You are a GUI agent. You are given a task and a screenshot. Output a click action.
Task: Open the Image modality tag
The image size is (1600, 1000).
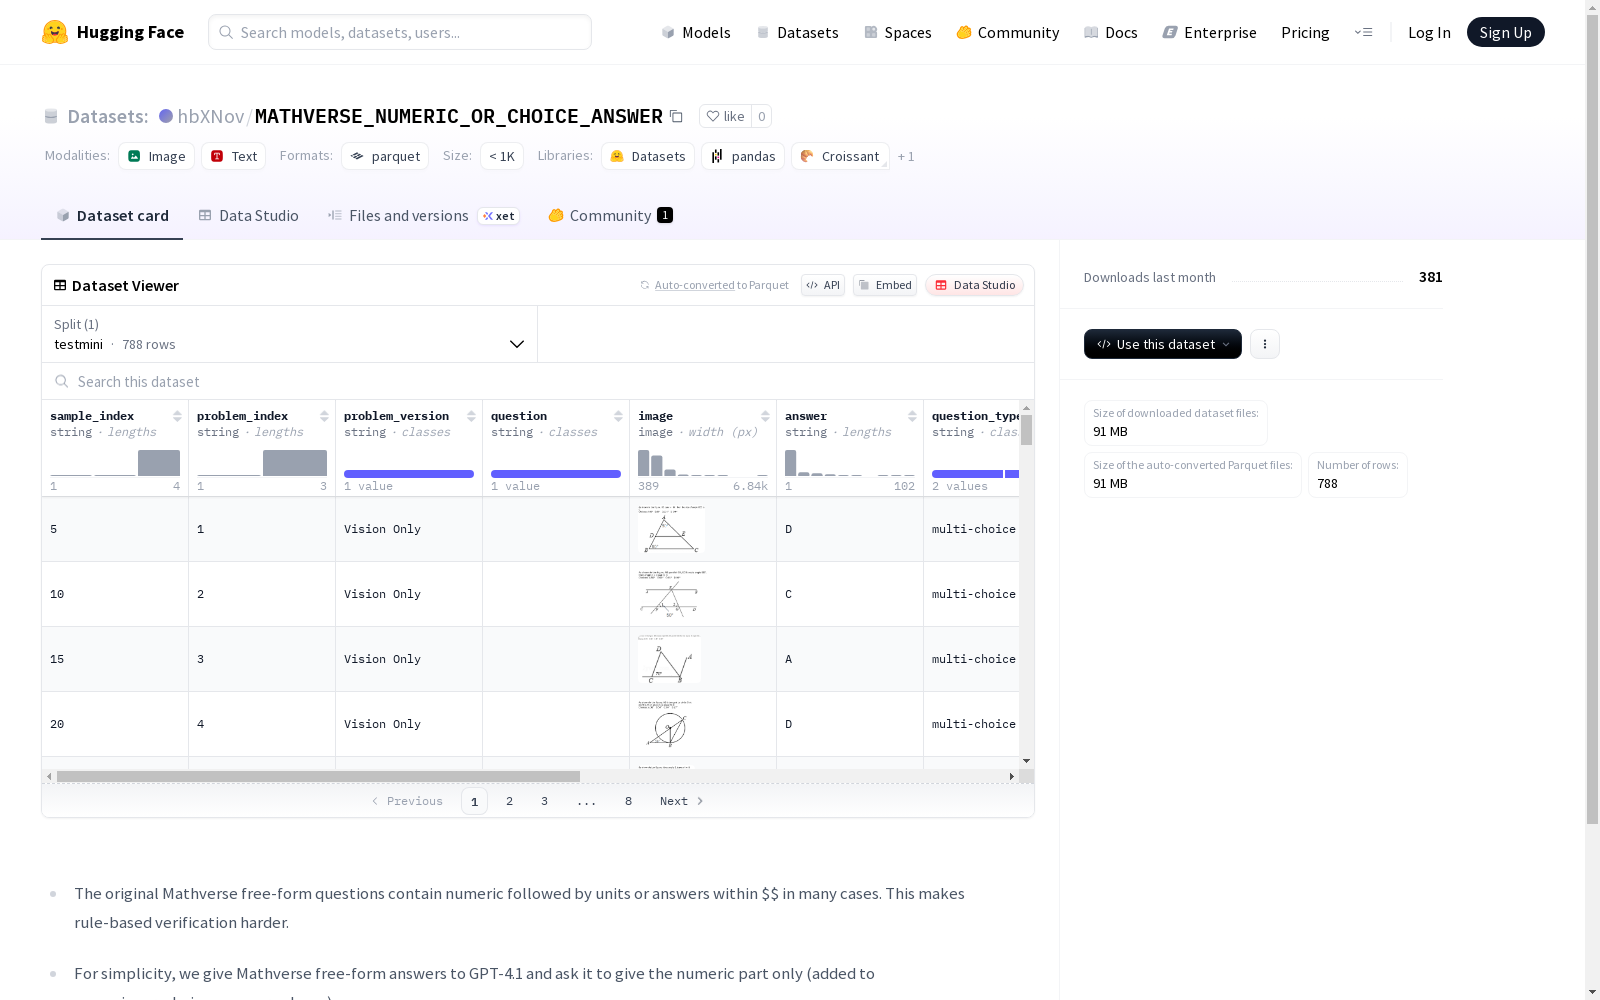[157, 156]
